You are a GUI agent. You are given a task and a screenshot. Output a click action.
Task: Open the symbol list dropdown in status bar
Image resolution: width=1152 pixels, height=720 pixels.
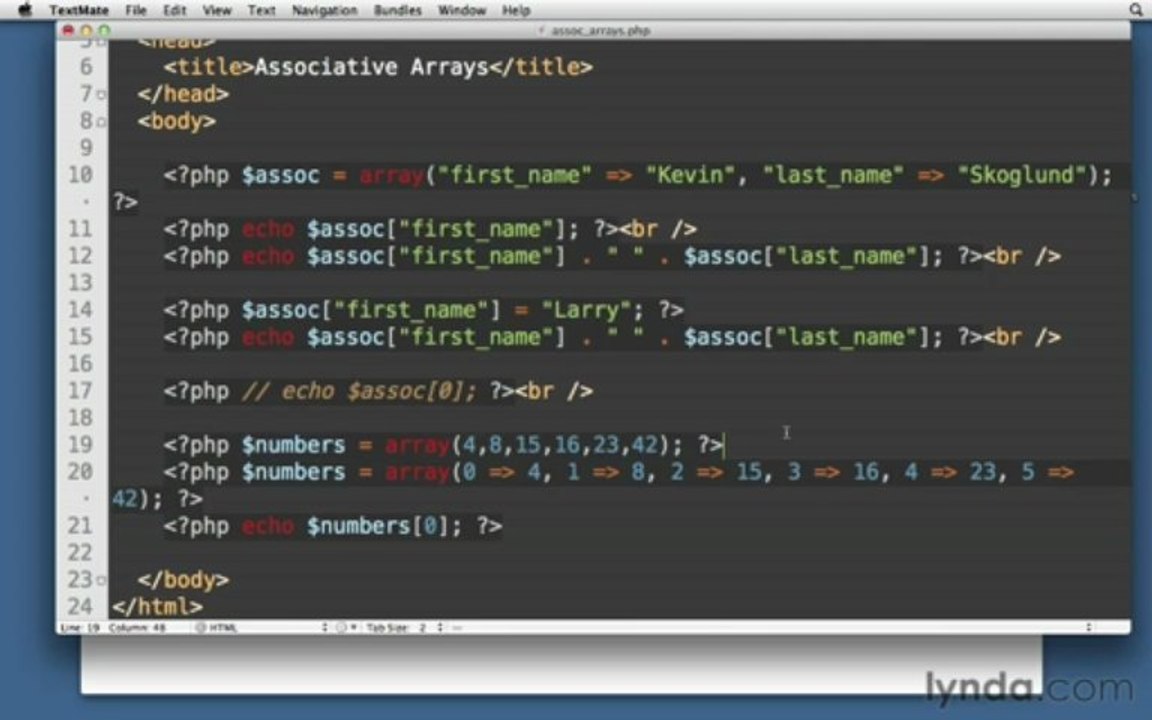coord(771,627)
